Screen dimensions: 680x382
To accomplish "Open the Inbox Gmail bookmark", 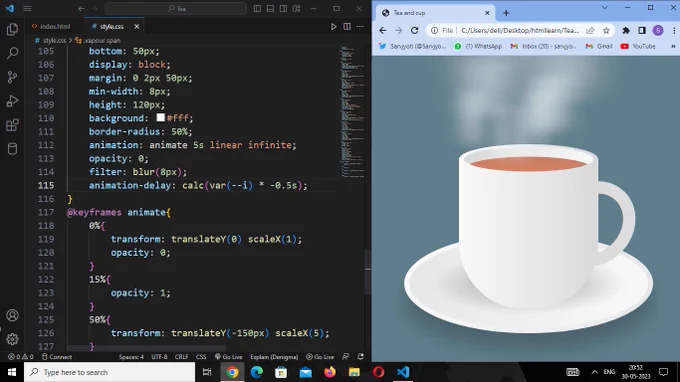I will (543, 46).
